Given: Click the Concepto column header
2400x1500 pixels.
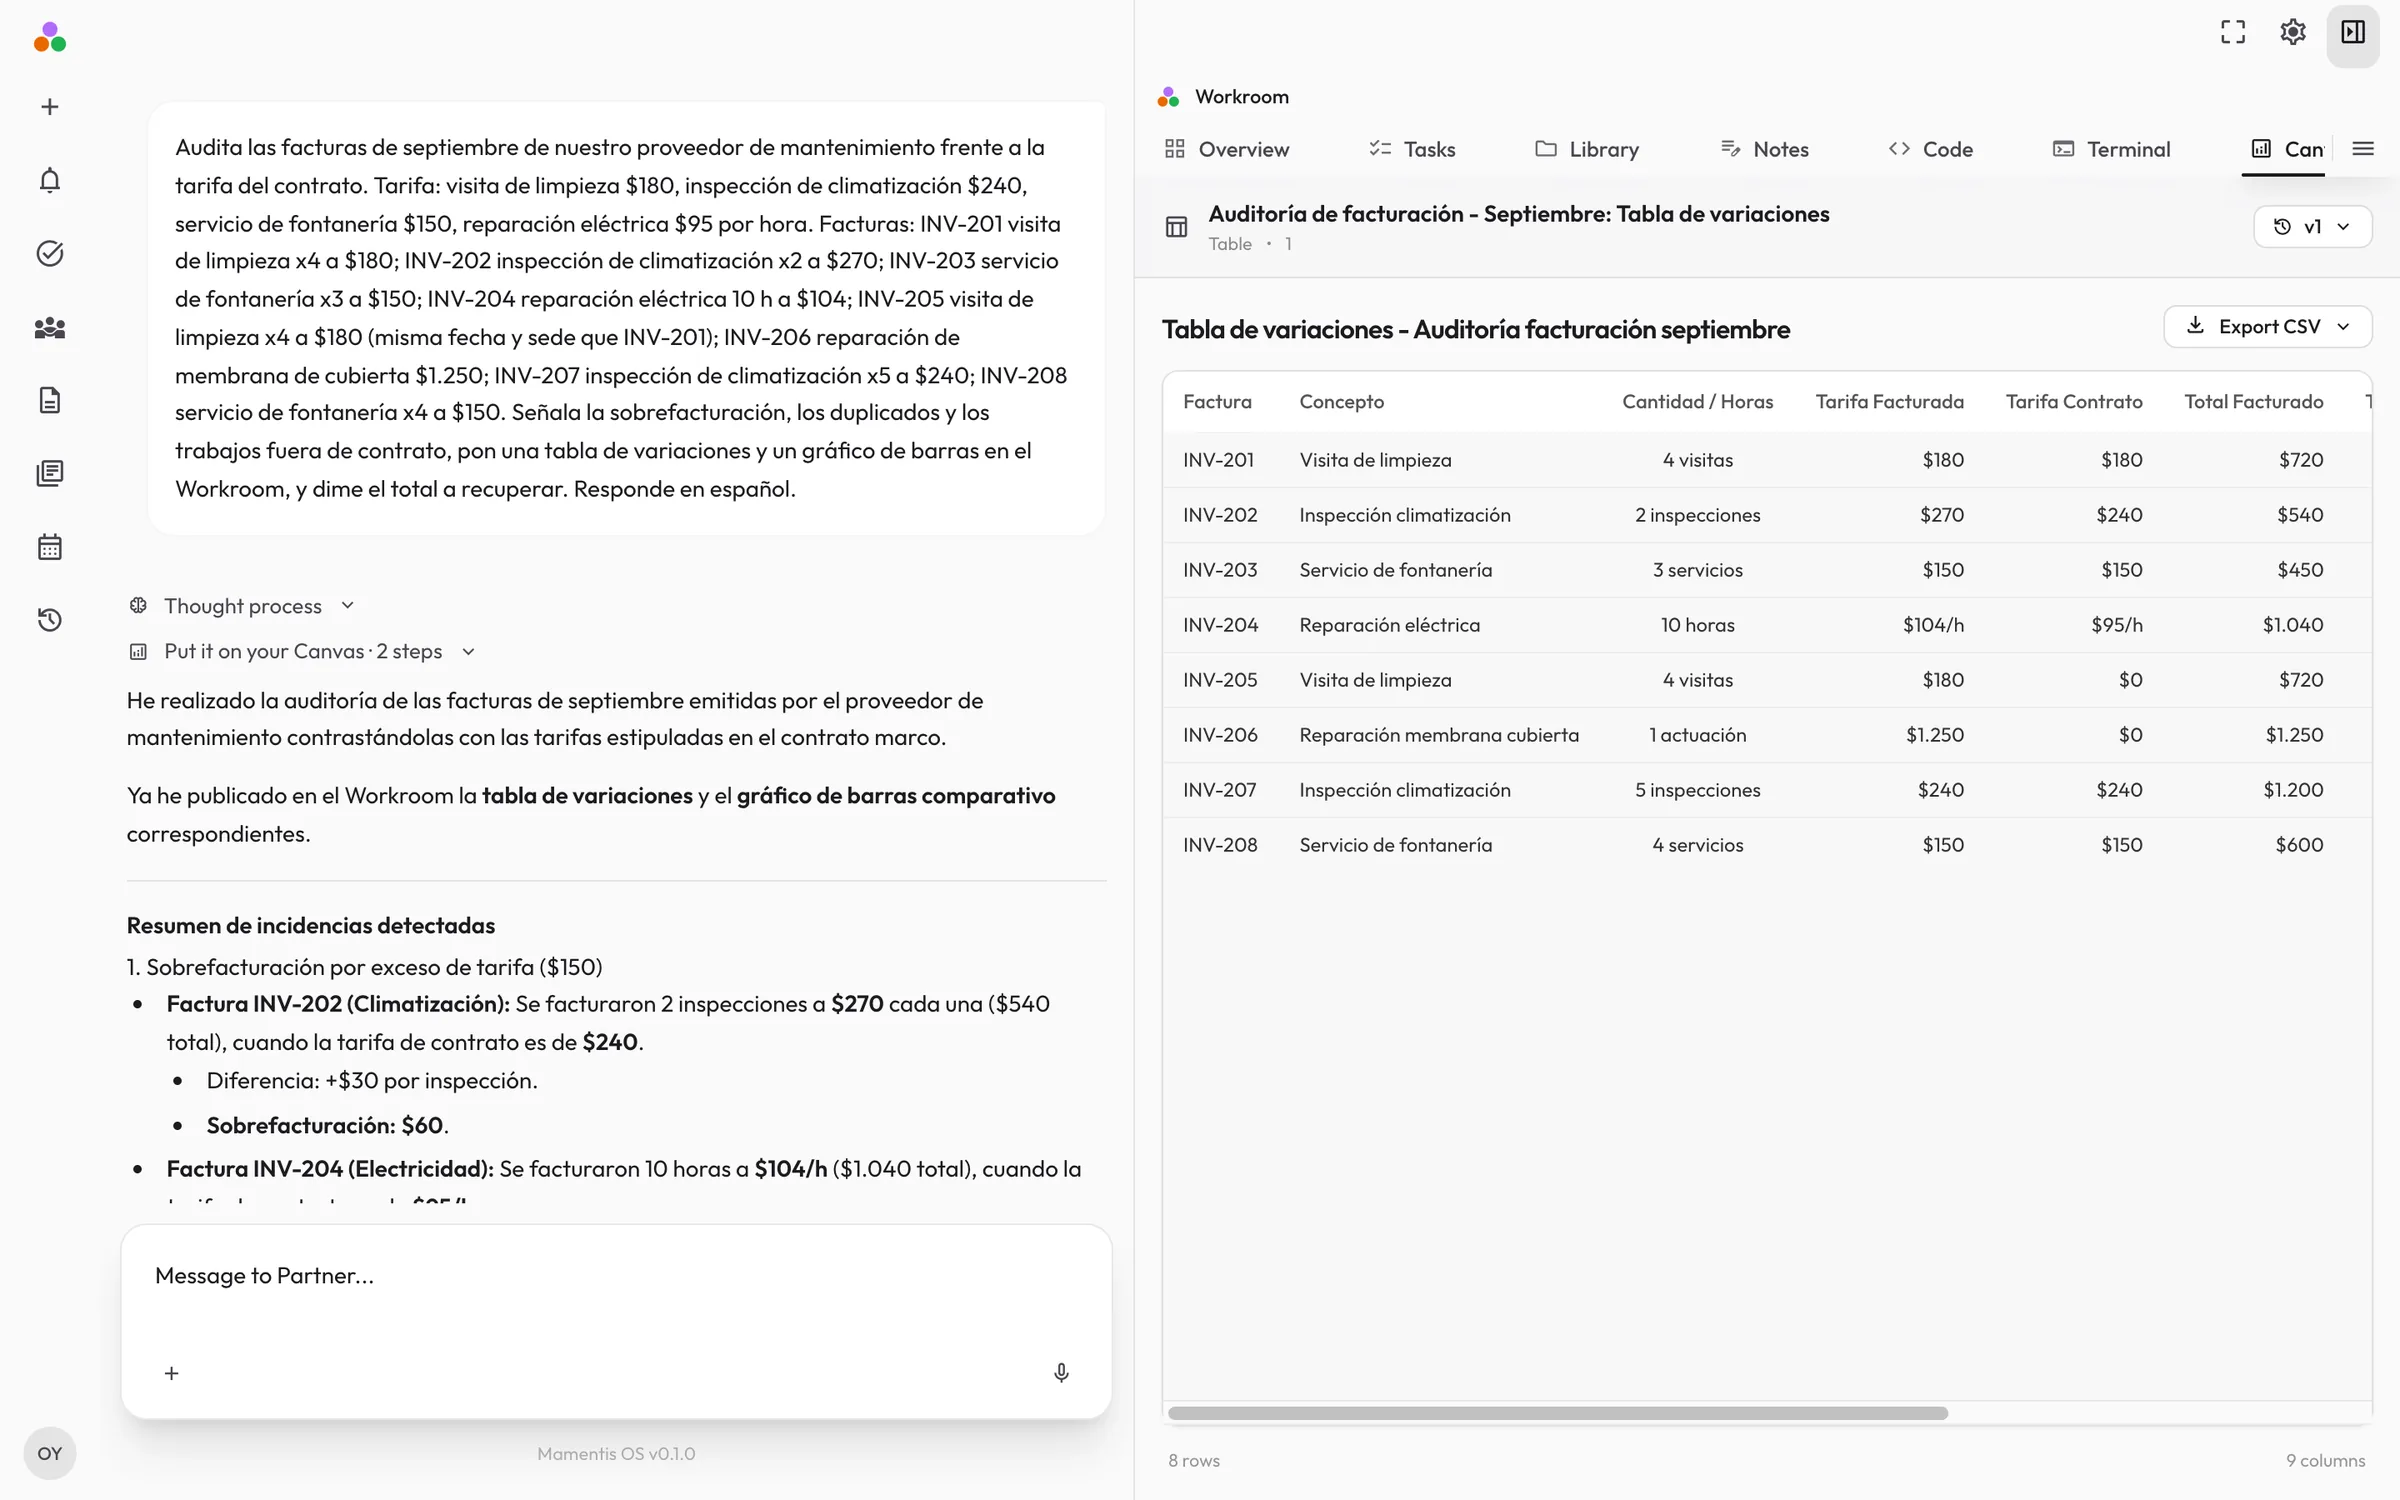Looking at the screenshot, I should point(1341,402).
